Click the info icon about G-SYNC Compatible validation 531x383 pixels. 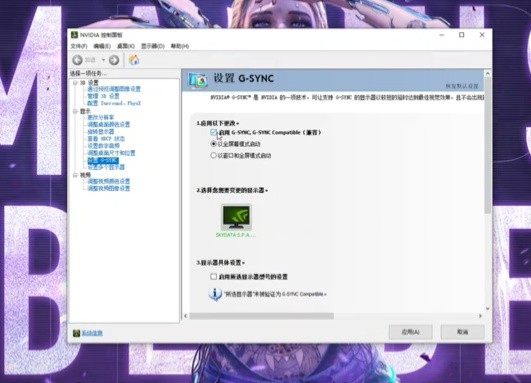215,294
